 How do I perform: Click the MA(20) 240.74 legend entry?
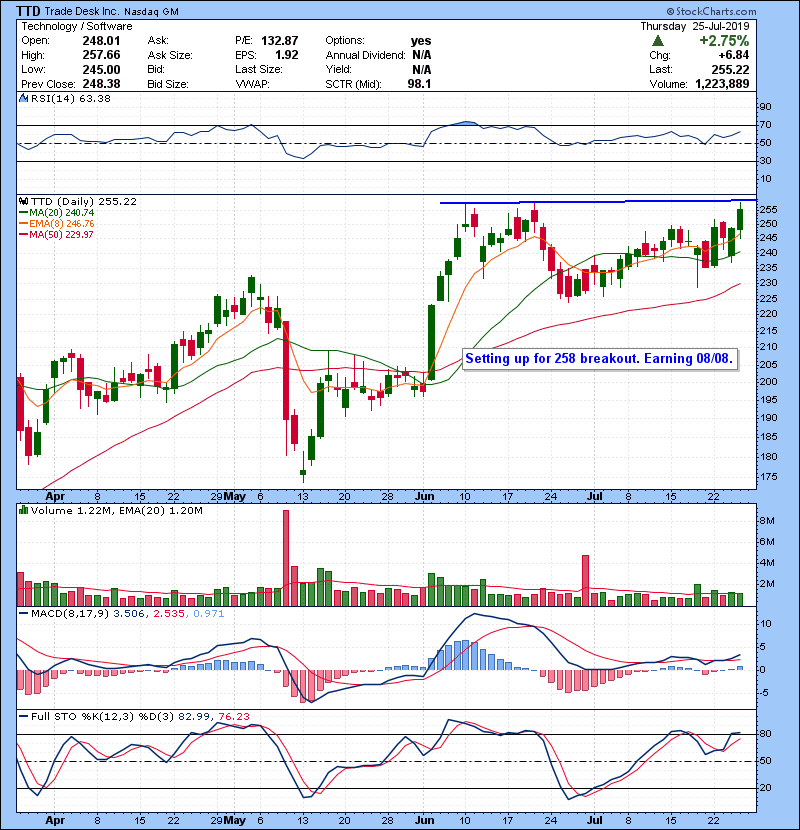pyautogui.click(x=57, y=212)
